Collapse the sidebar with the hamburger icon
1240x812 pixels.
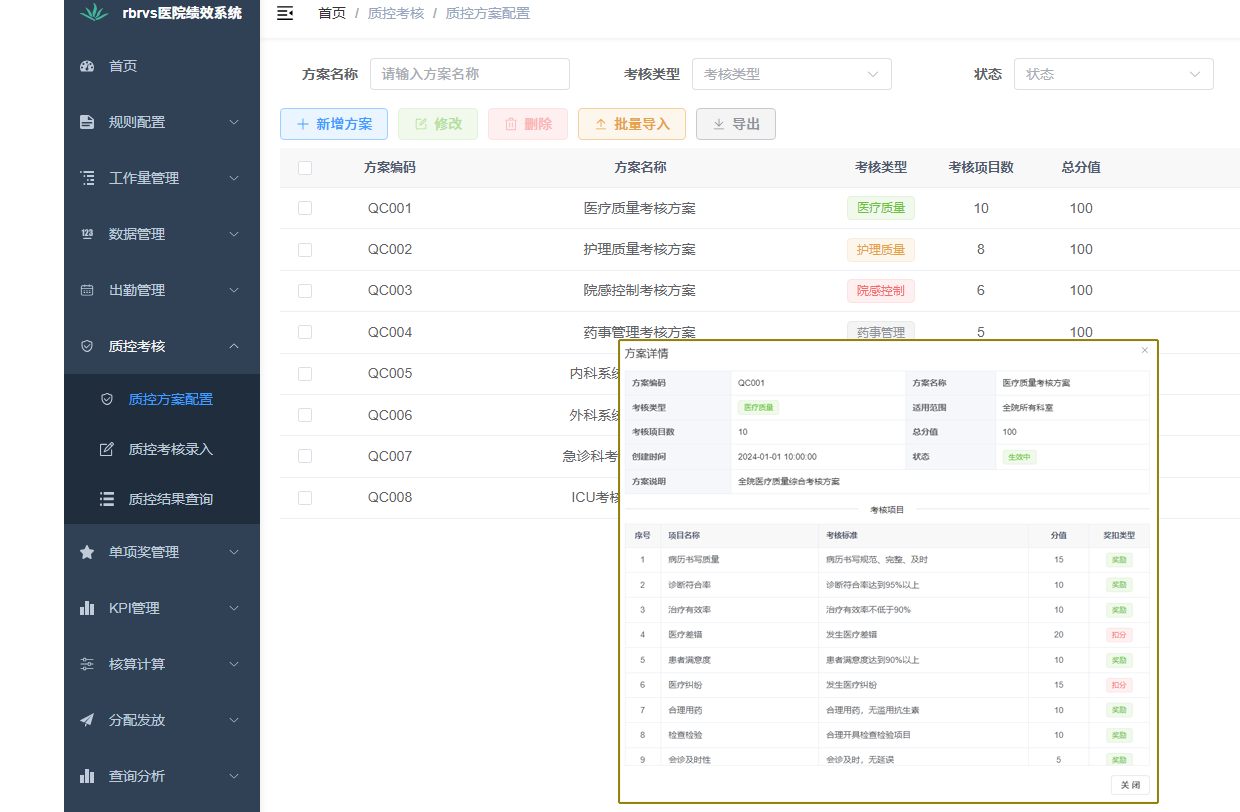[x=285, y=13]
